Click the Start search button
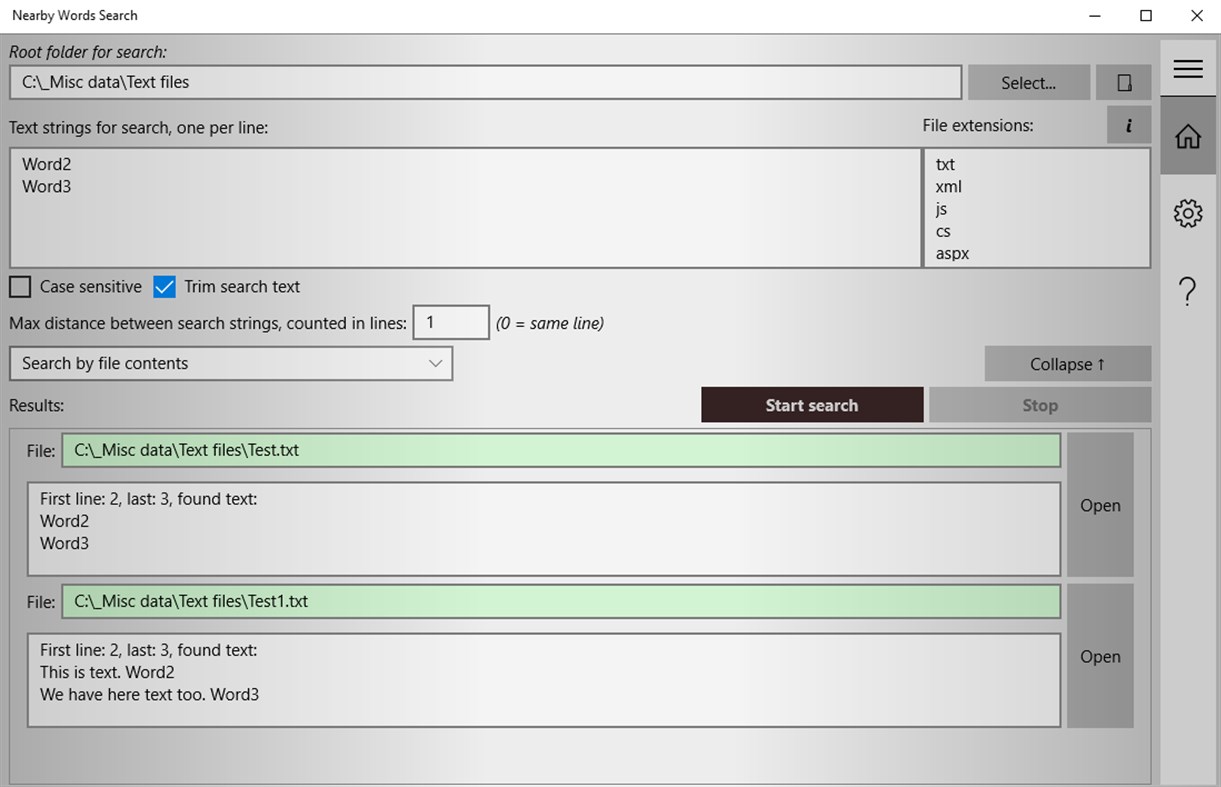The height and width of the screenshot is (787, 1221). coord(812,405)
